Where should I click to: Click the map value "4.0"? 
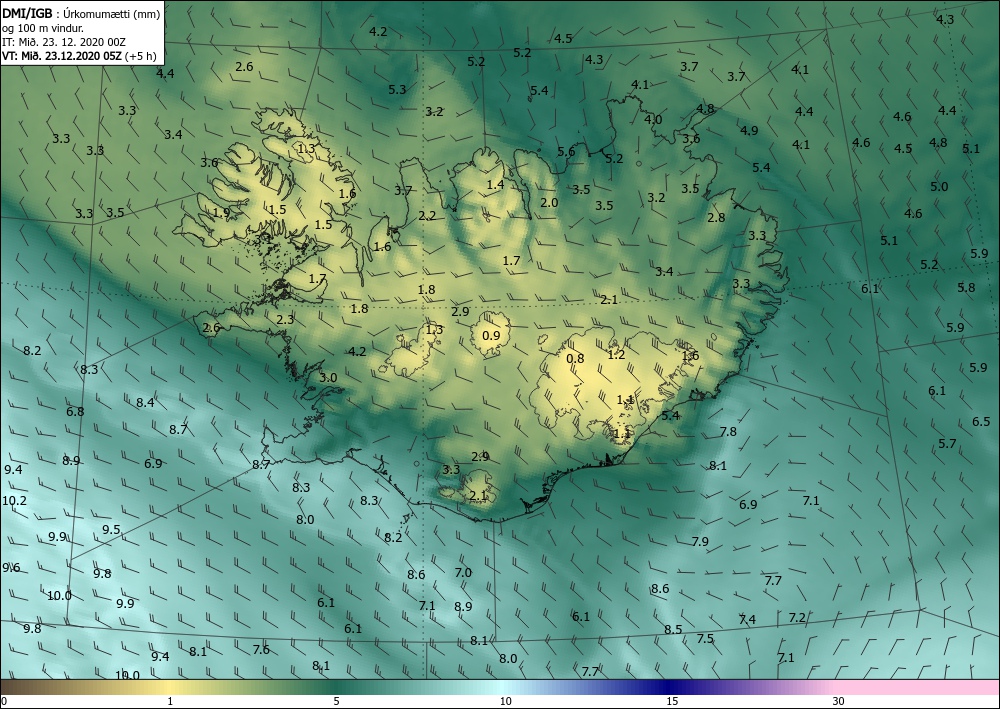[653, 120]
